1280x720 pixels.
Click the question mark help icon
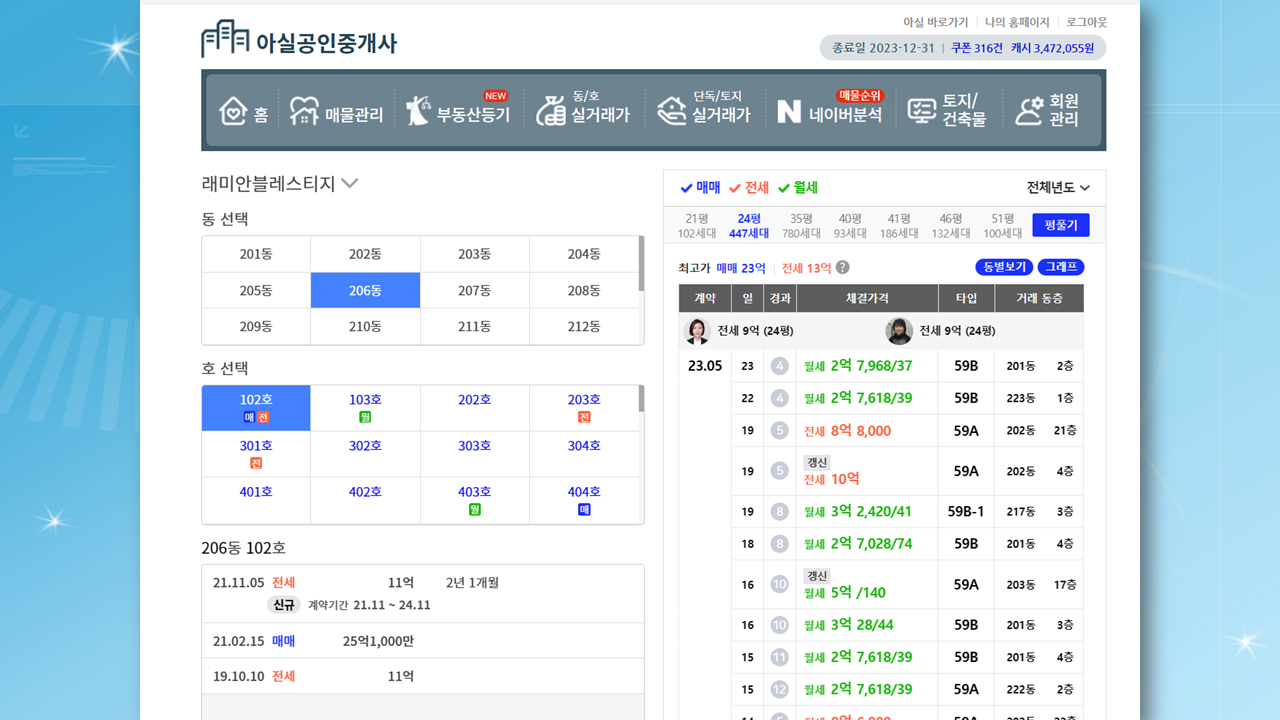coord(843,267)
